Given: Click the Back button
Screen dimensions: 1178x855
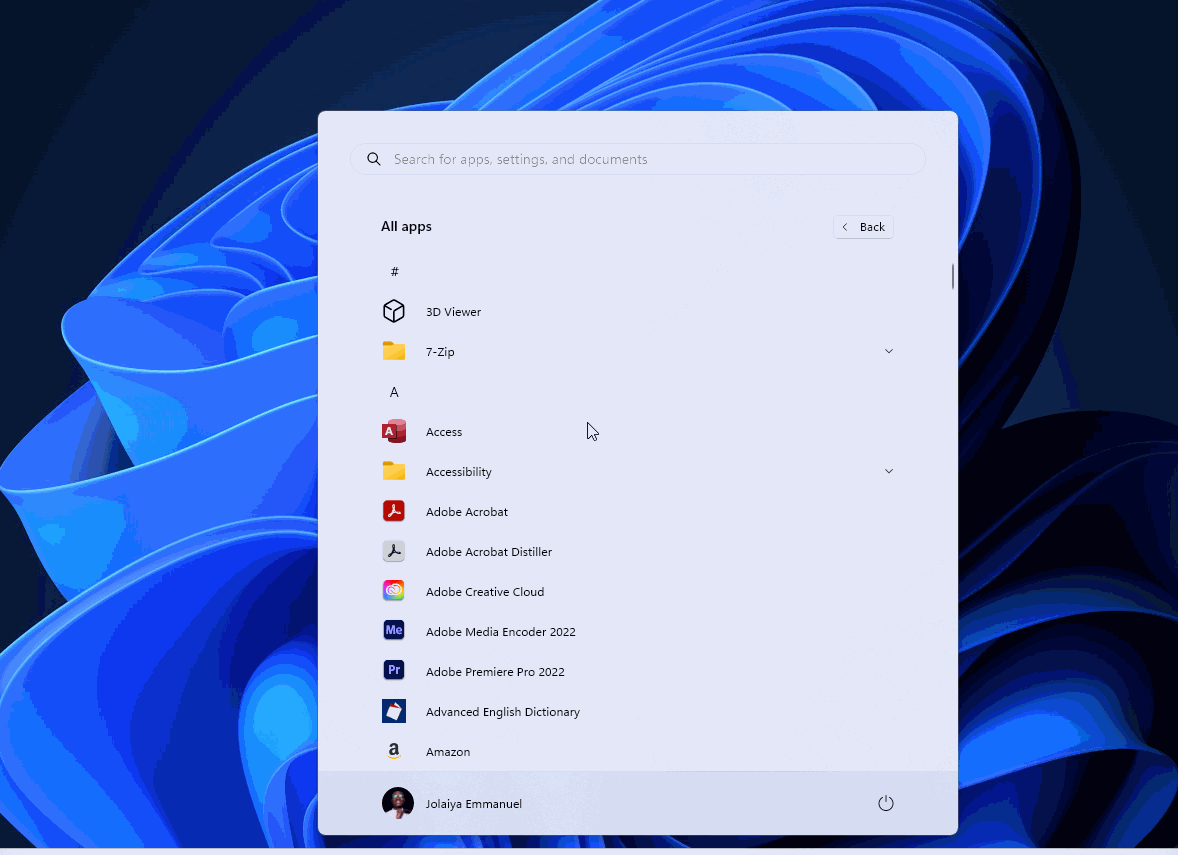Looking at the screenshot, I should click(863, 227).
